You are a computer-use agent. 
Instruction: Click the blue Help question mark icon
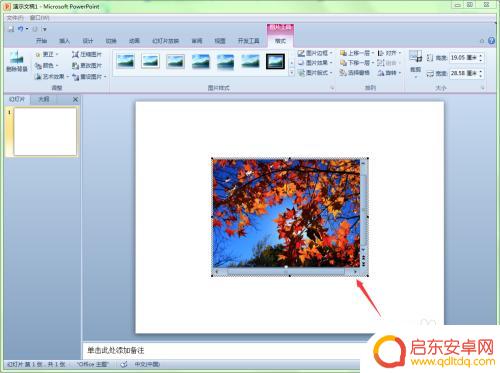click(x=491, y=41)
